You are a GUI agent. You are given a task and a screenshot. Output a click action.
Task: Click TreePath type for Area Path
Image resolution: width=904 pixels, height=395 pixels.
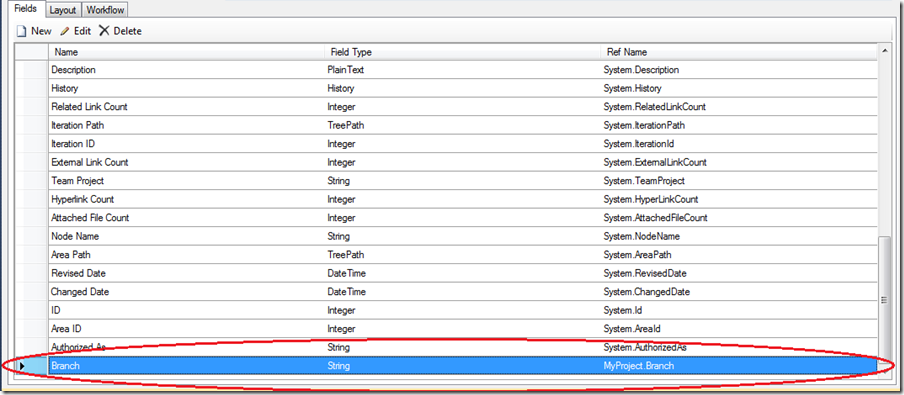[462, 254]
